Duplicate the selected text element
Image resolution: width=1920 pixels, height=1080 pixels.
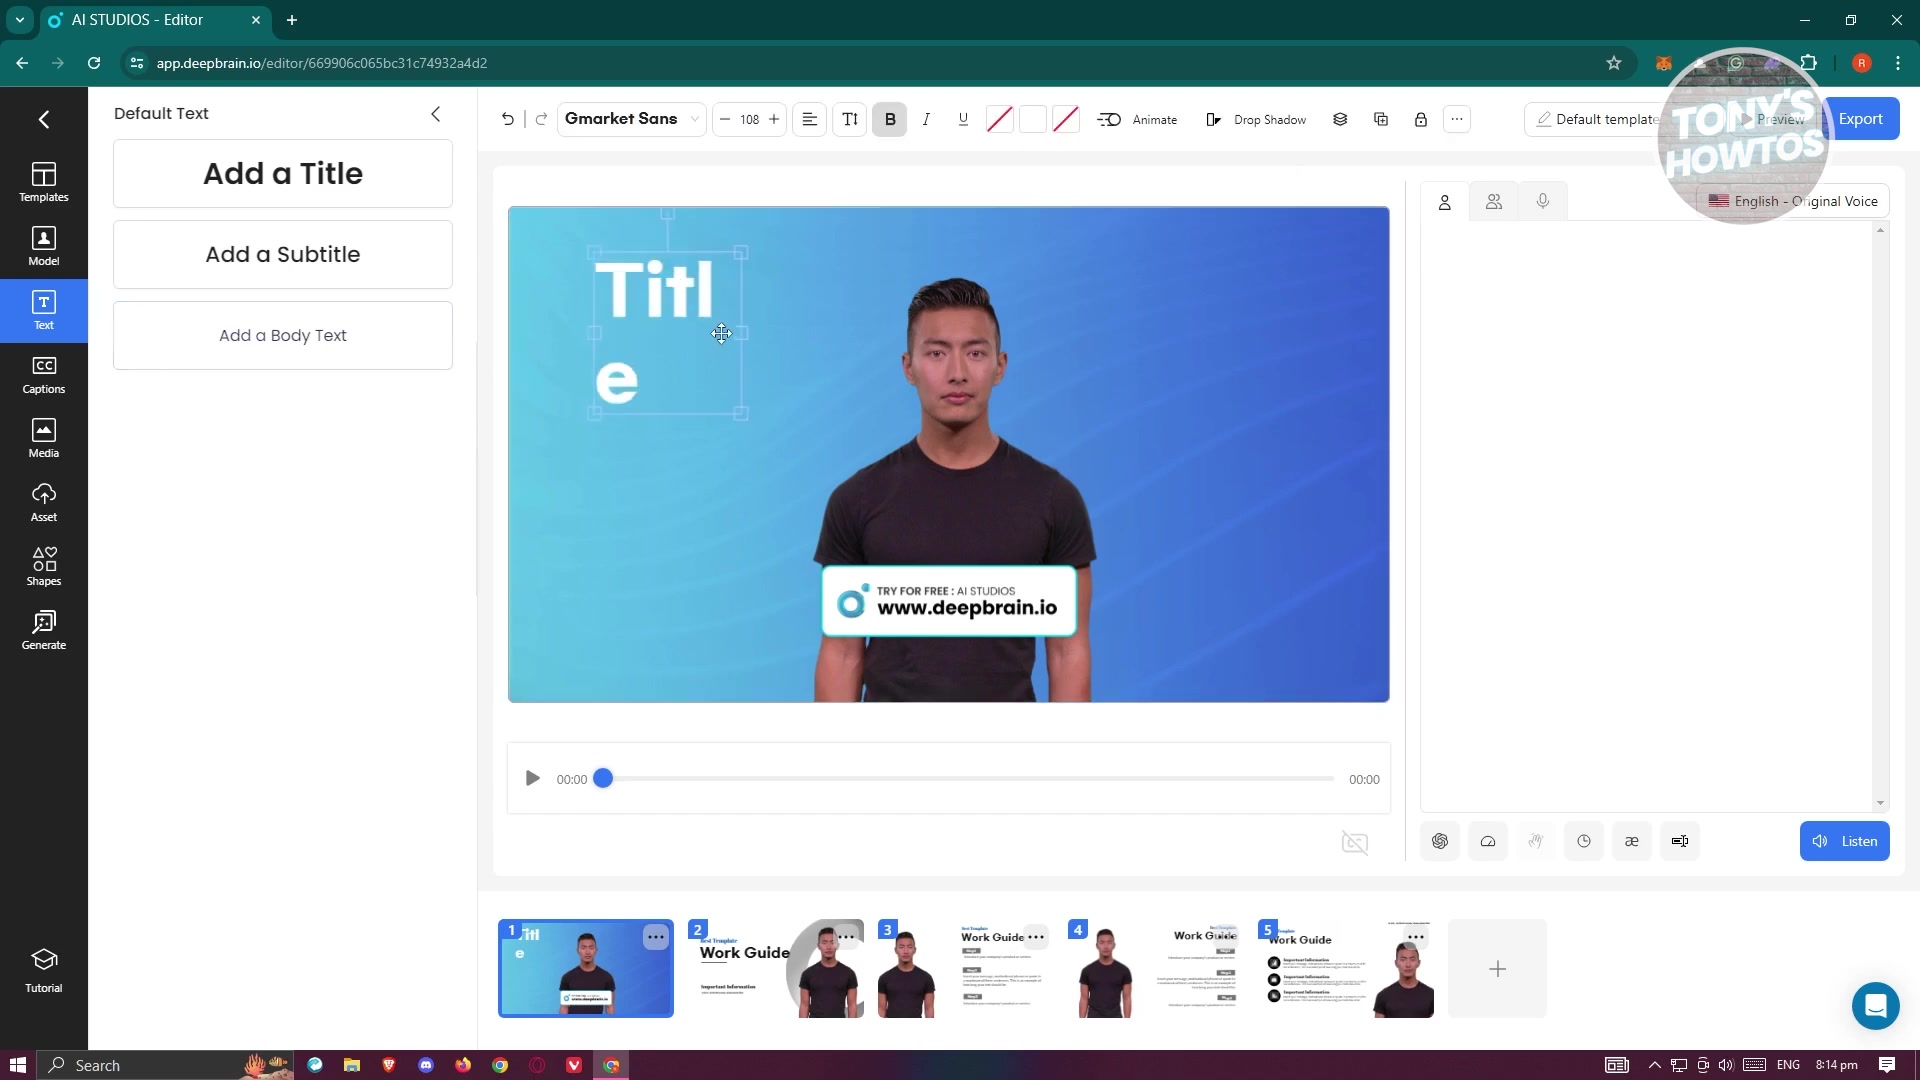tap(1381, 120)
